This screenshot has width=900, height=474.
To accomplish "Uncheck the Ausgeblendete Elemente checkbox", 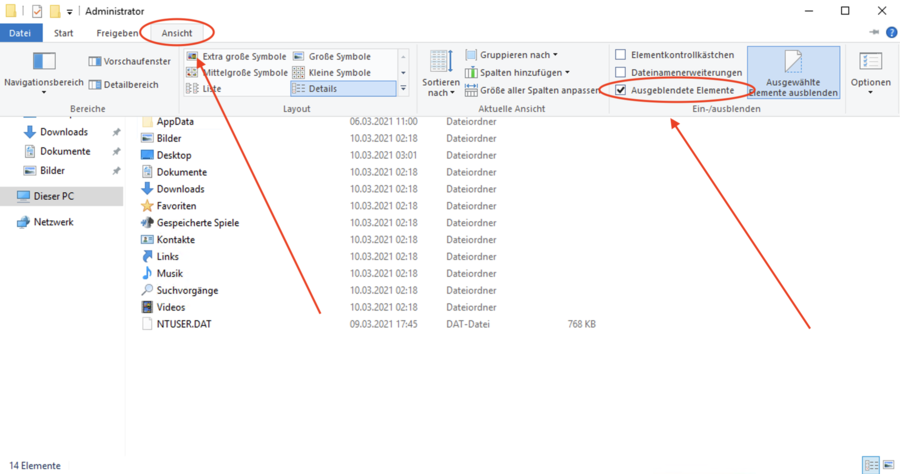I will pos(621,90).
